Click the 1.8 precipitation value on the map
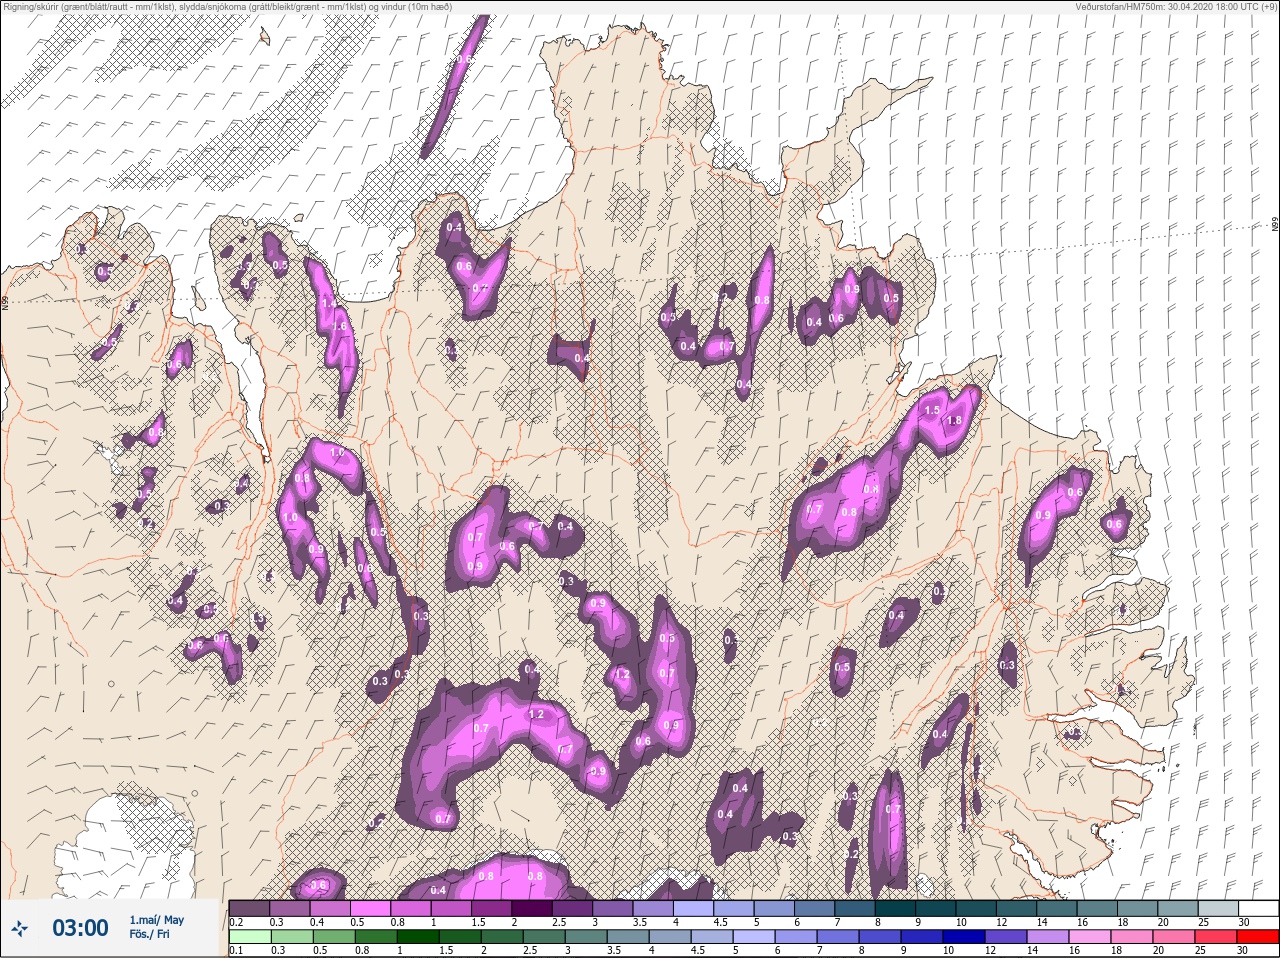 click(953, 421)
